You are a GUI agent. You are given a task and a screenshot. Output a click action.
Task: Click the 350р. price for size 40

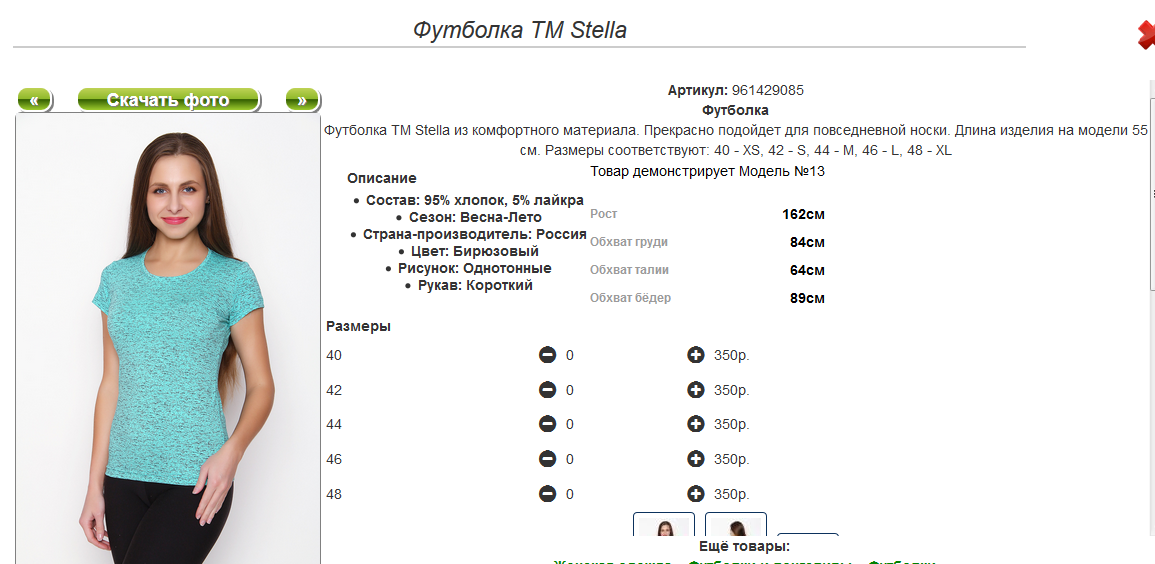731,356
